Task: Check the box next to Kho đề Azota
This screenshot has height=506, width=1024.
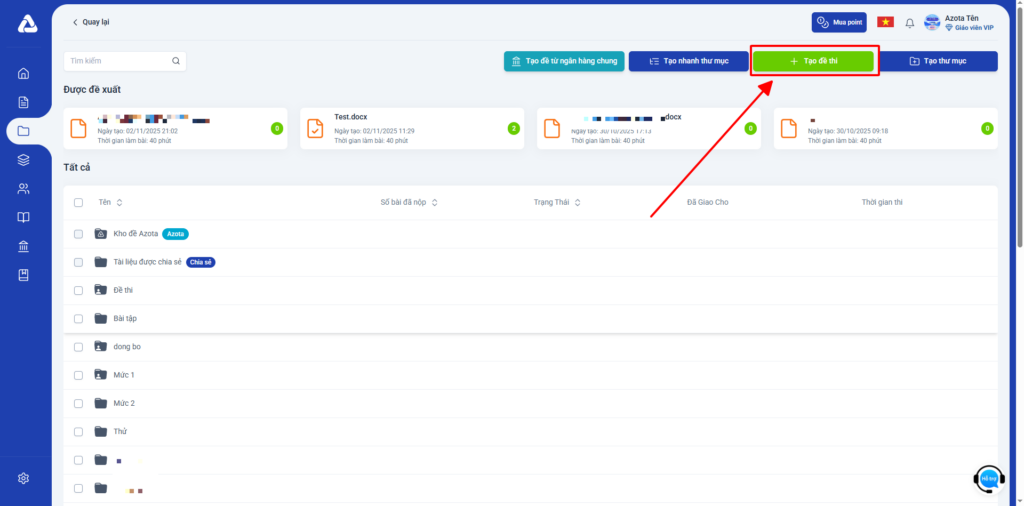Action: (x=79, y=234)
